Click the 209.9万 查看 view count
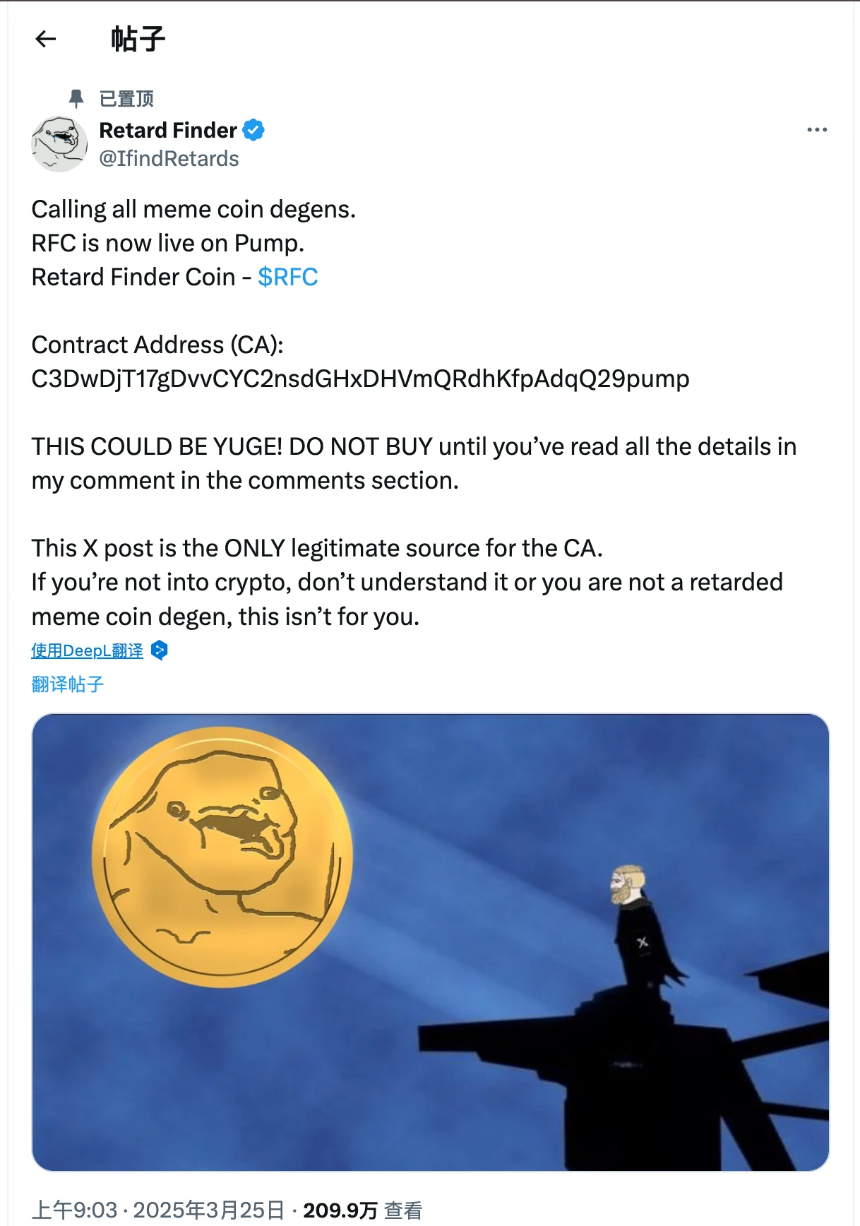 [362, 1210]
